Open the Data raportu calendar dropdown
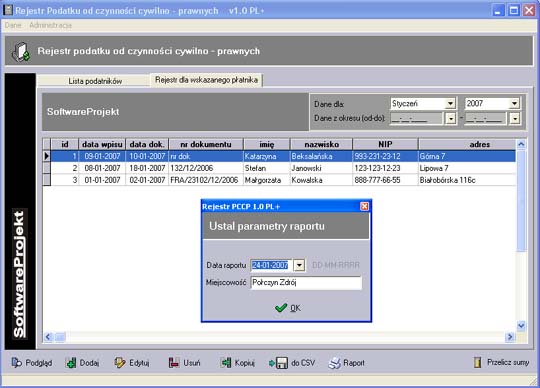The height and width of the screenshot is (388, 540). pyautogui.click(x=299, y=265)
